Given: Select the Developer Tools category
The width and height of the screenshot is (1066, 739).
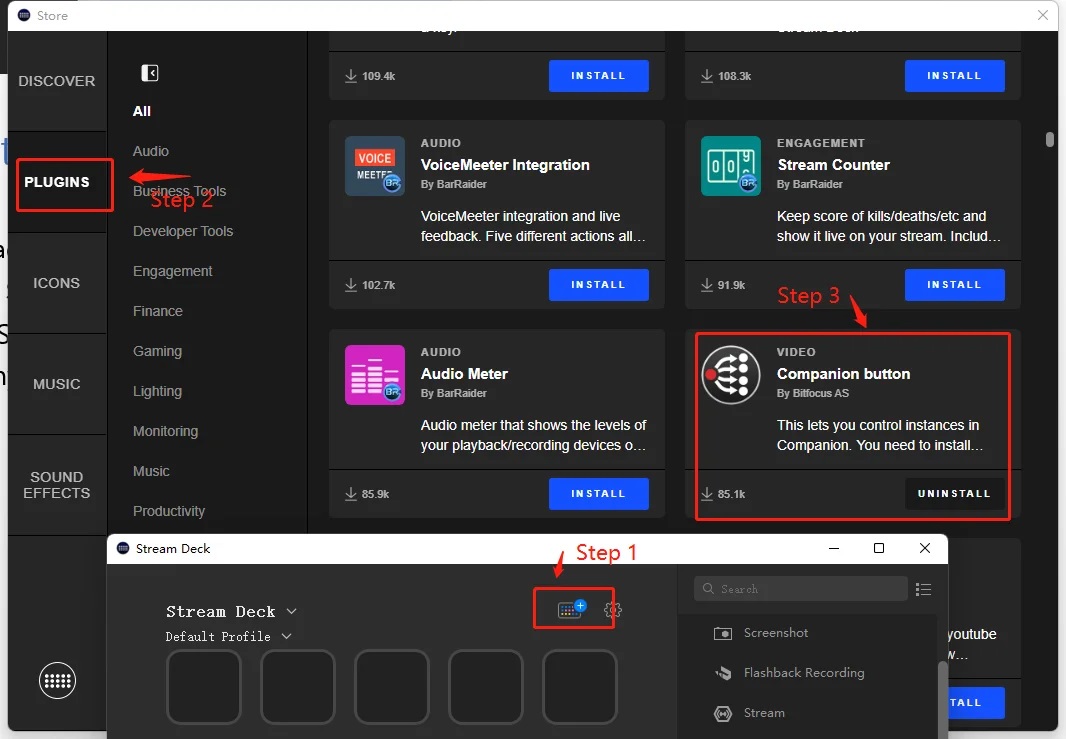Looking at the screenshot, I should 183,231.
